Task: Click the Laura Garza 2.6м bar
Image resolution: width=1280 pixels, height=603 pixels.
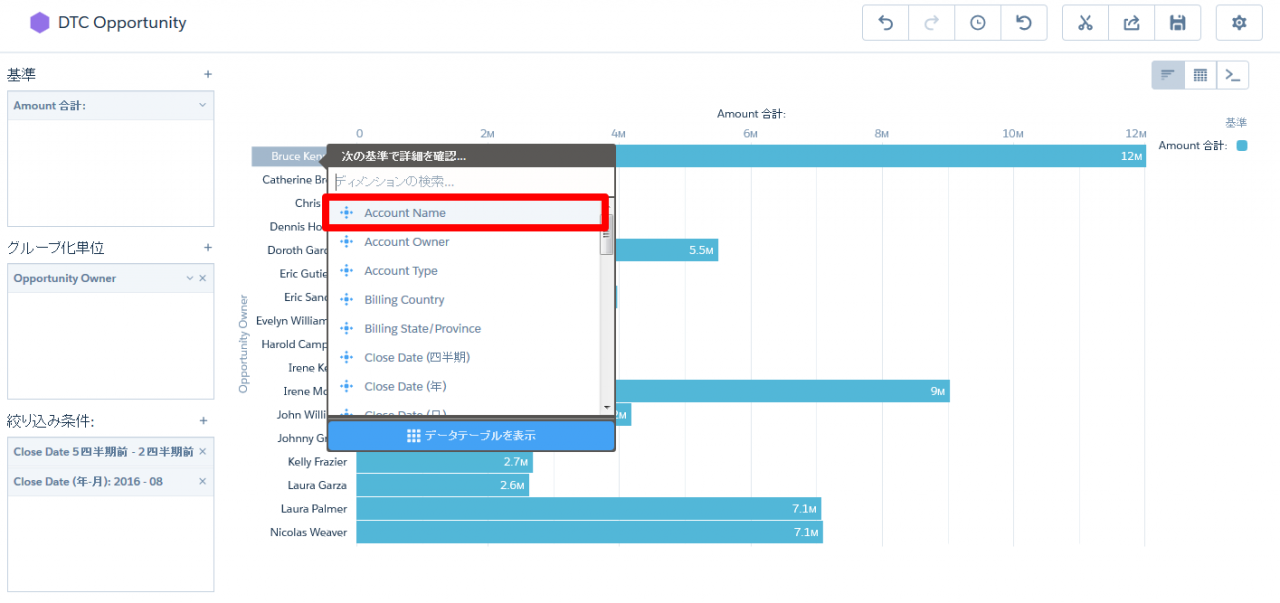Action: coord(442,485)
